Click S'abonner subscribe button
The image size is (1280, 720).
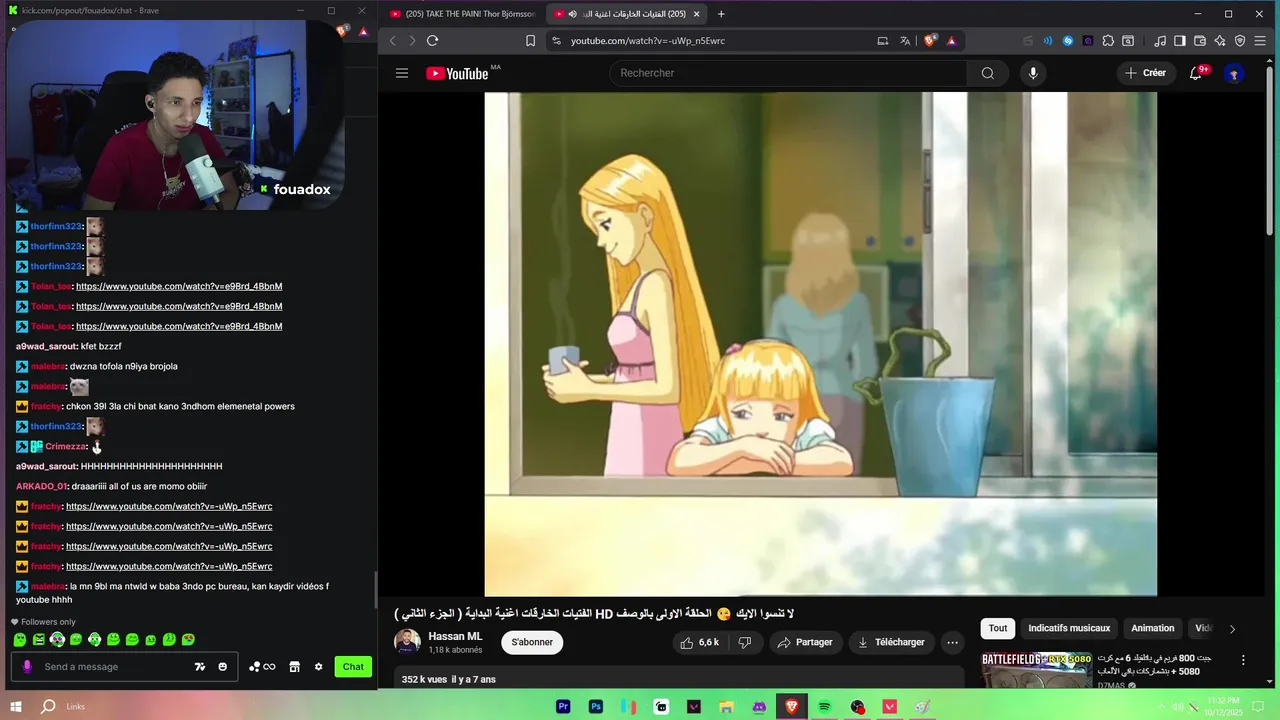tap(532, 642)
